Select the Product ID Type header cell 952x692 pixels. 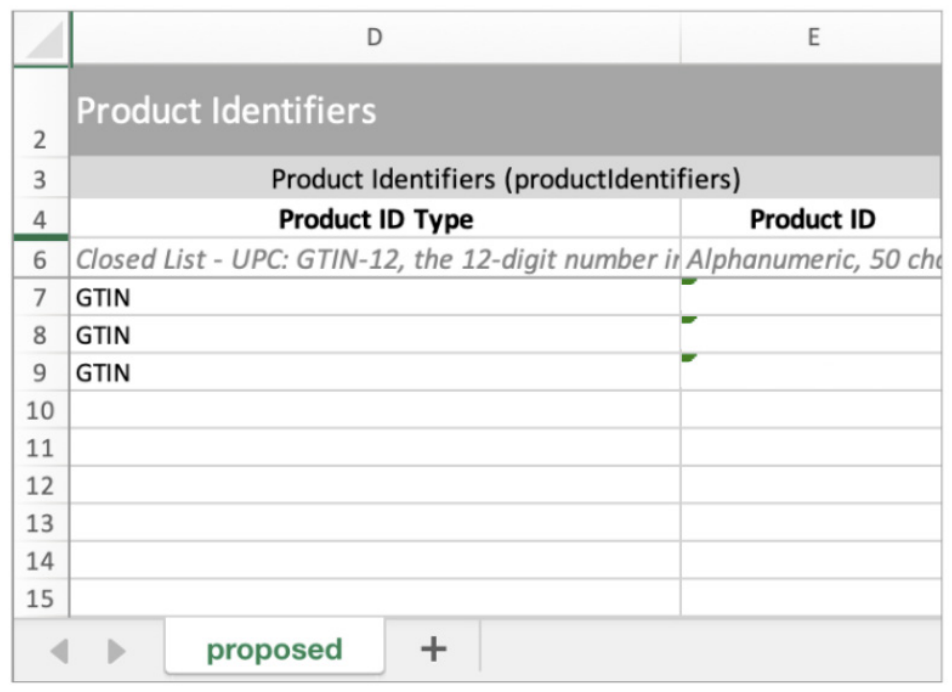point(375,219)
